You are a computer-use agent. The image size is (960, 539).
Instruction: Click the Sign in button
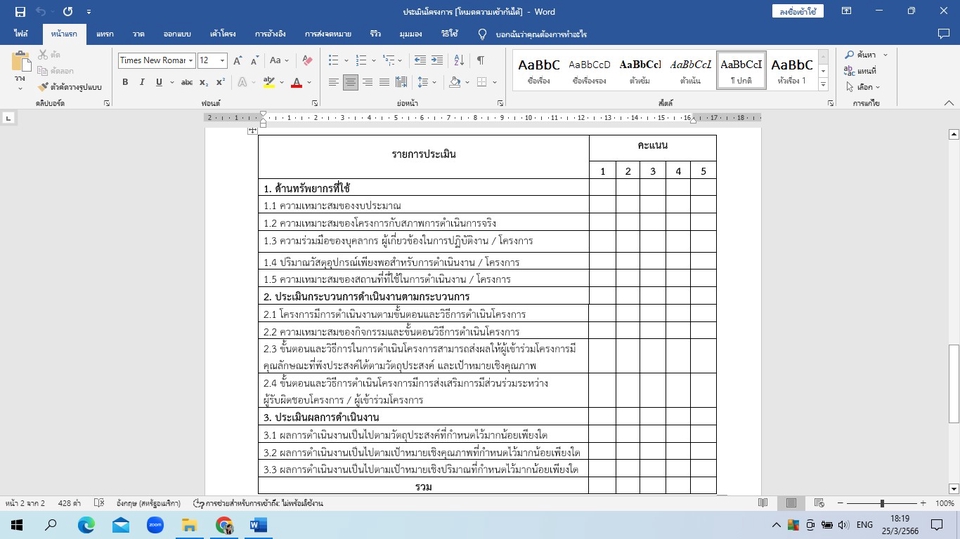coord(798,12)
